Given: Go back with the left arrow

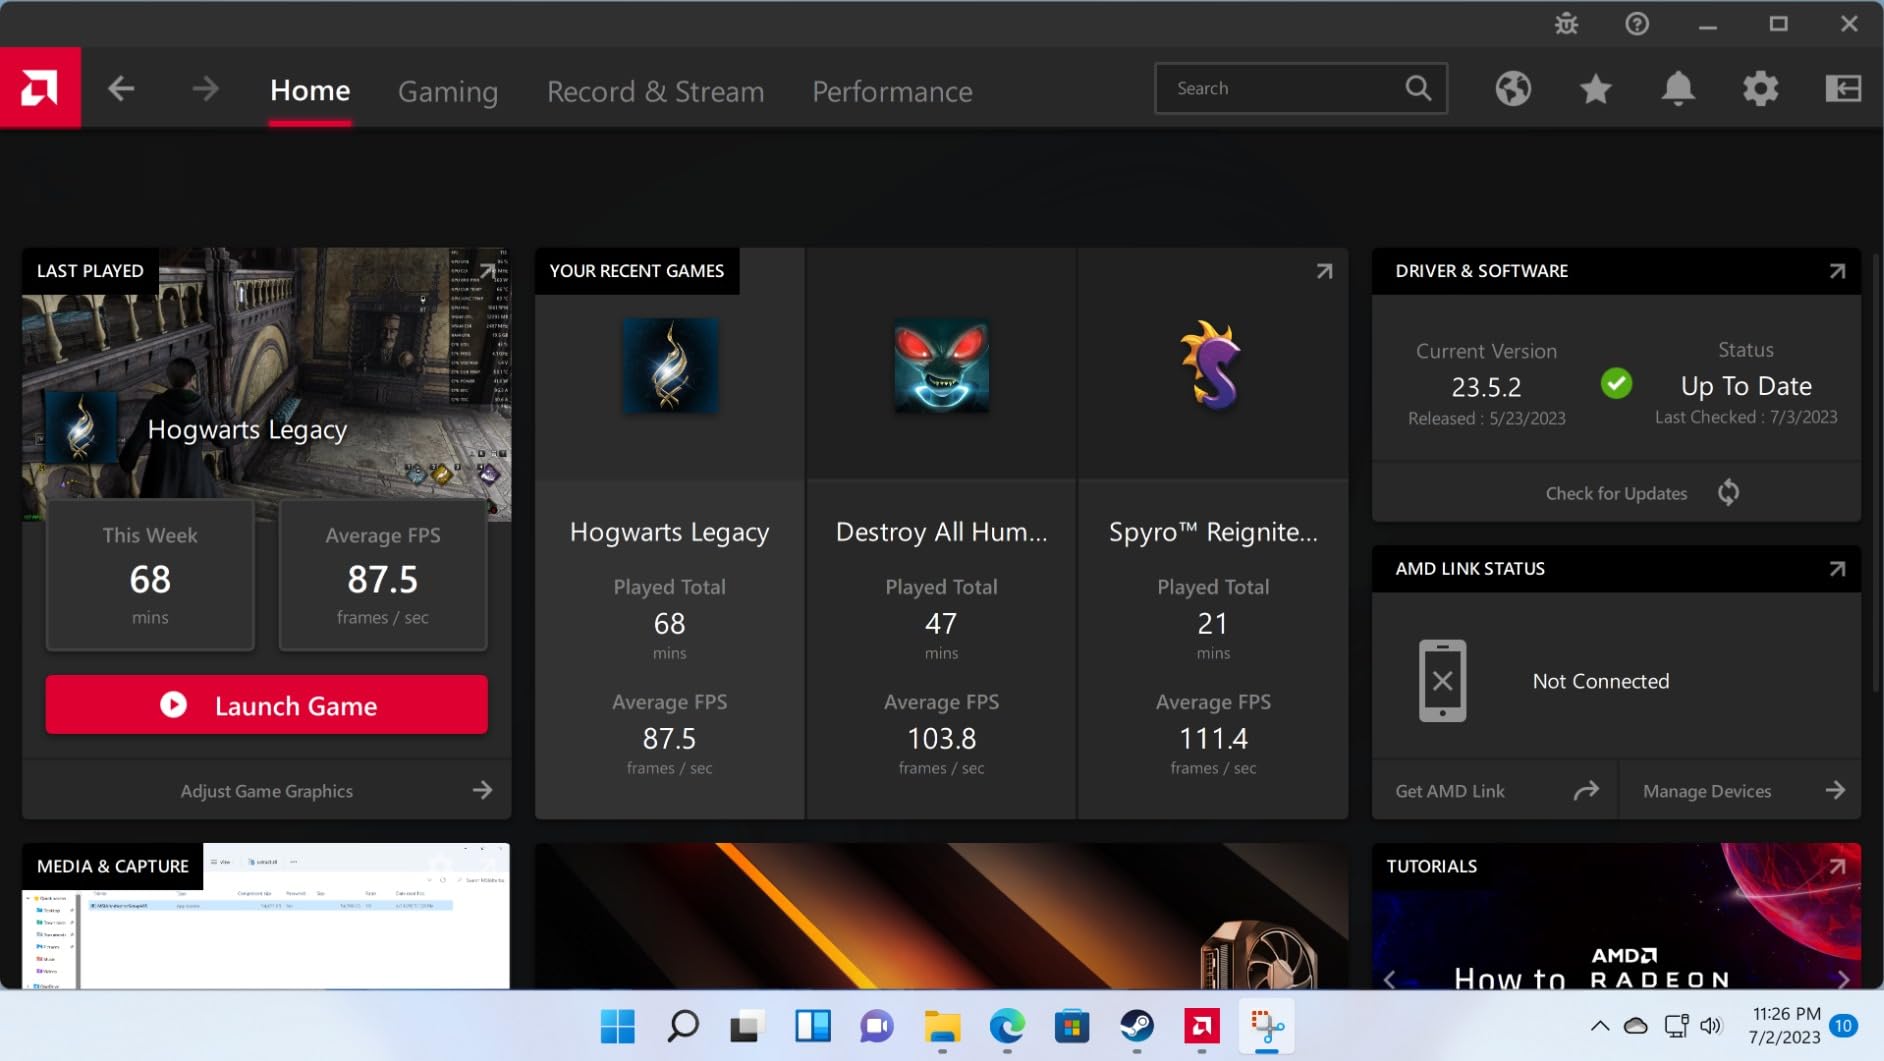Looking at the screenshot, I should pyautogui.click(x=121, y=89).
